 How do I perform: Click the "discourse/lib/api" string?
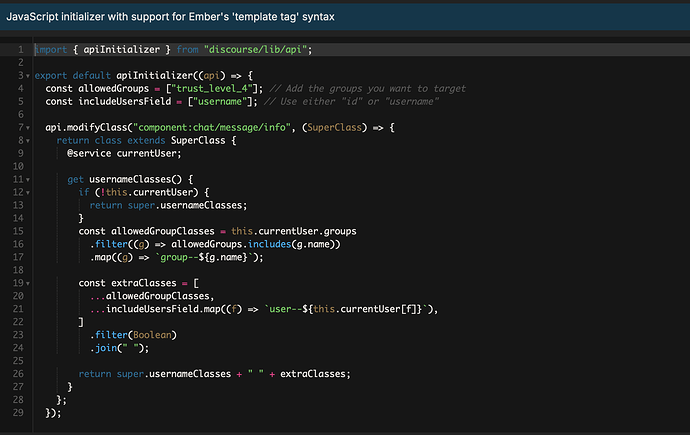coord(255,50)
